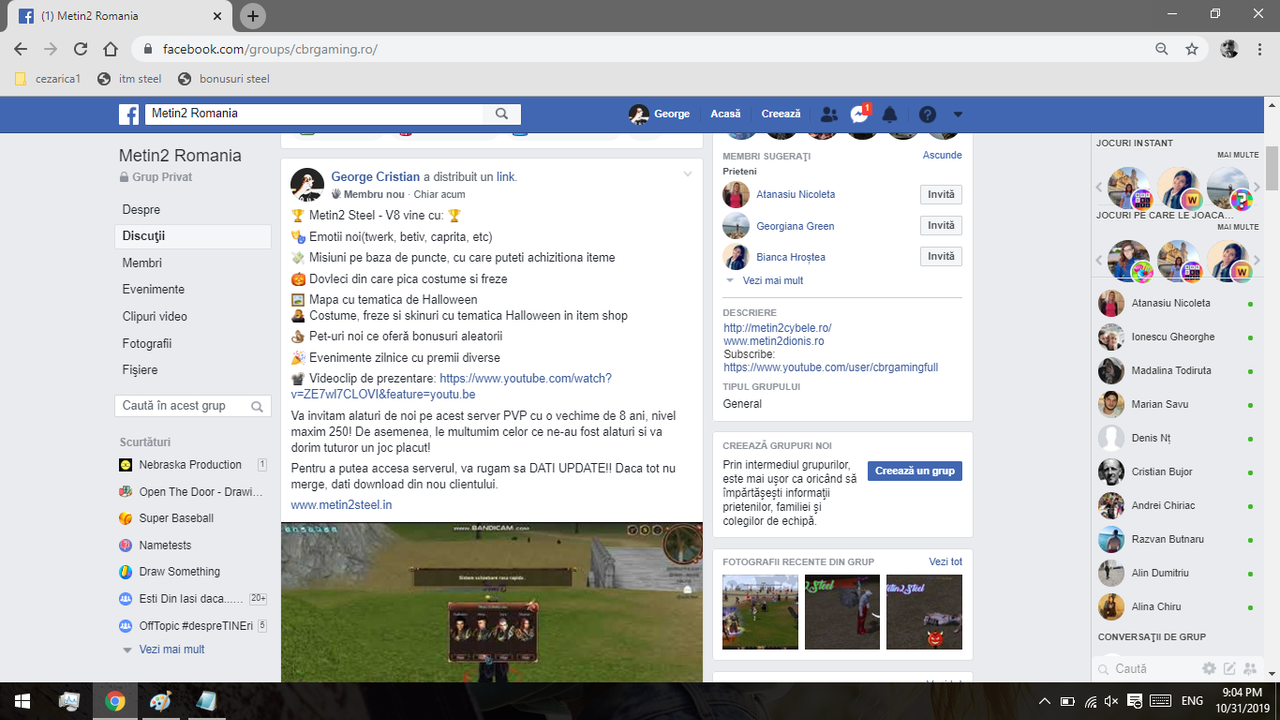The image size is (1280, 720).
Task: Click George Cristian's post avatar
Action: pyautogui.click(x=307, y=185)
